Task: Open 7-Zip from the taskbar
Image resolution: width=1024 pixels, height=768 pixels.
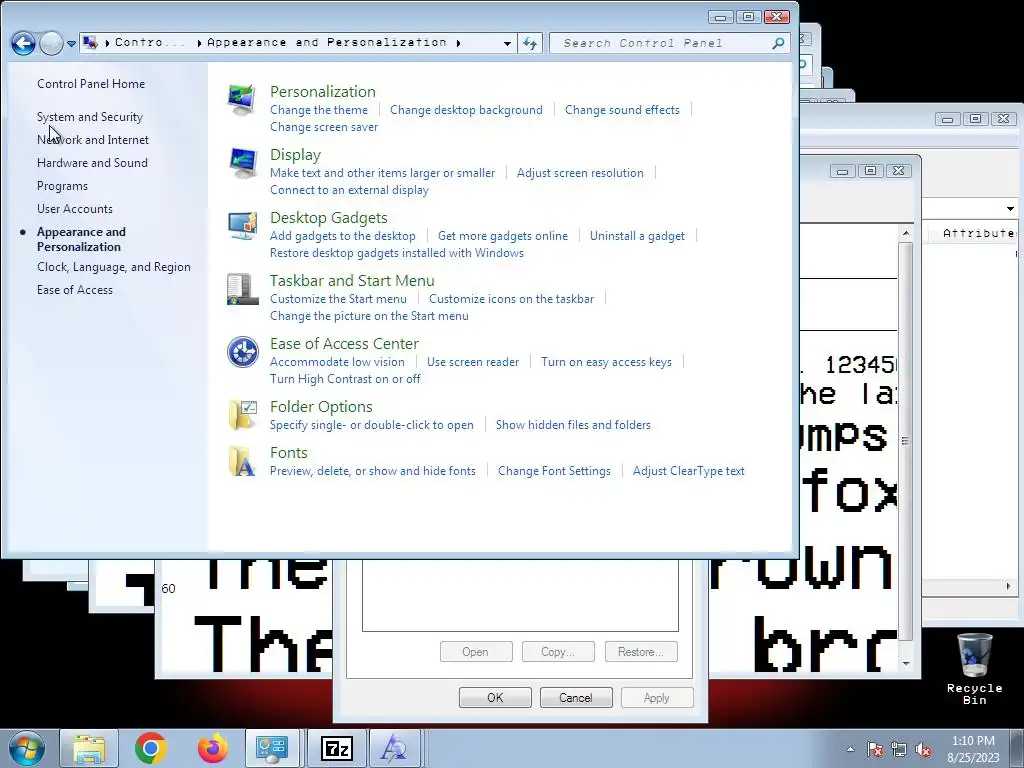Action: click(337, 748)
